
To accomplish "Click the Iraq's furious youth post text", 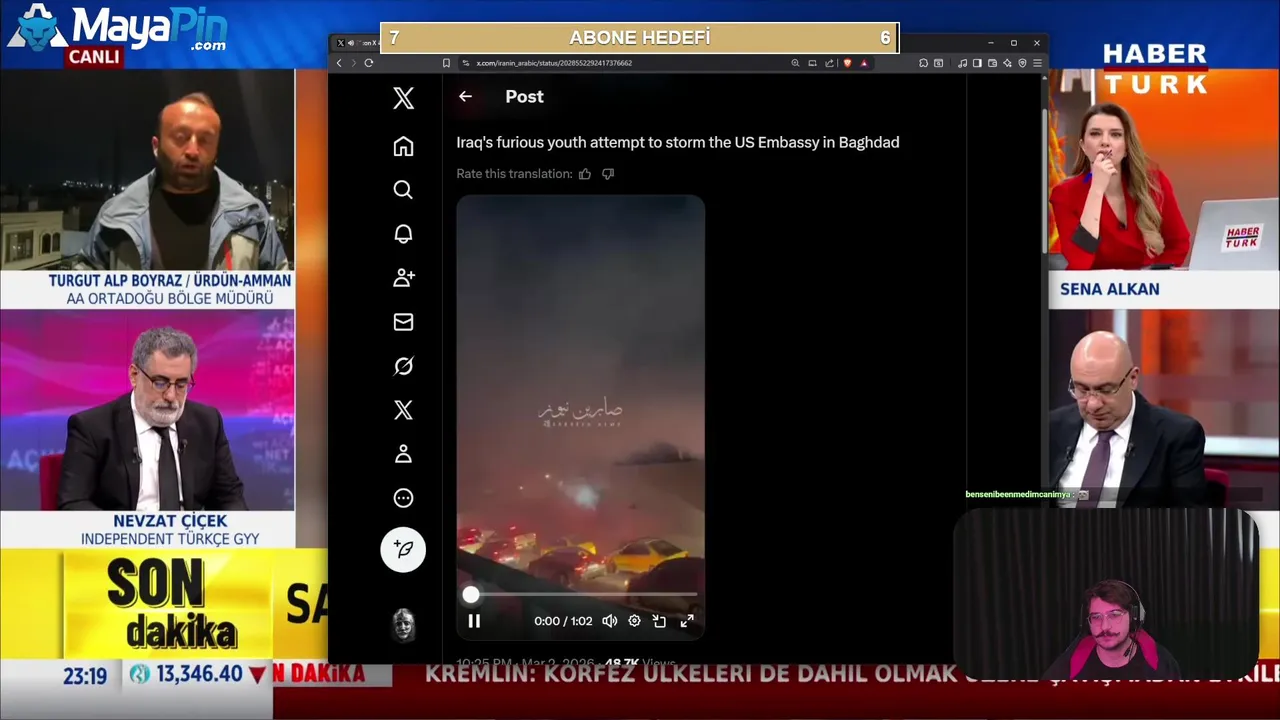I will point(678,143).
